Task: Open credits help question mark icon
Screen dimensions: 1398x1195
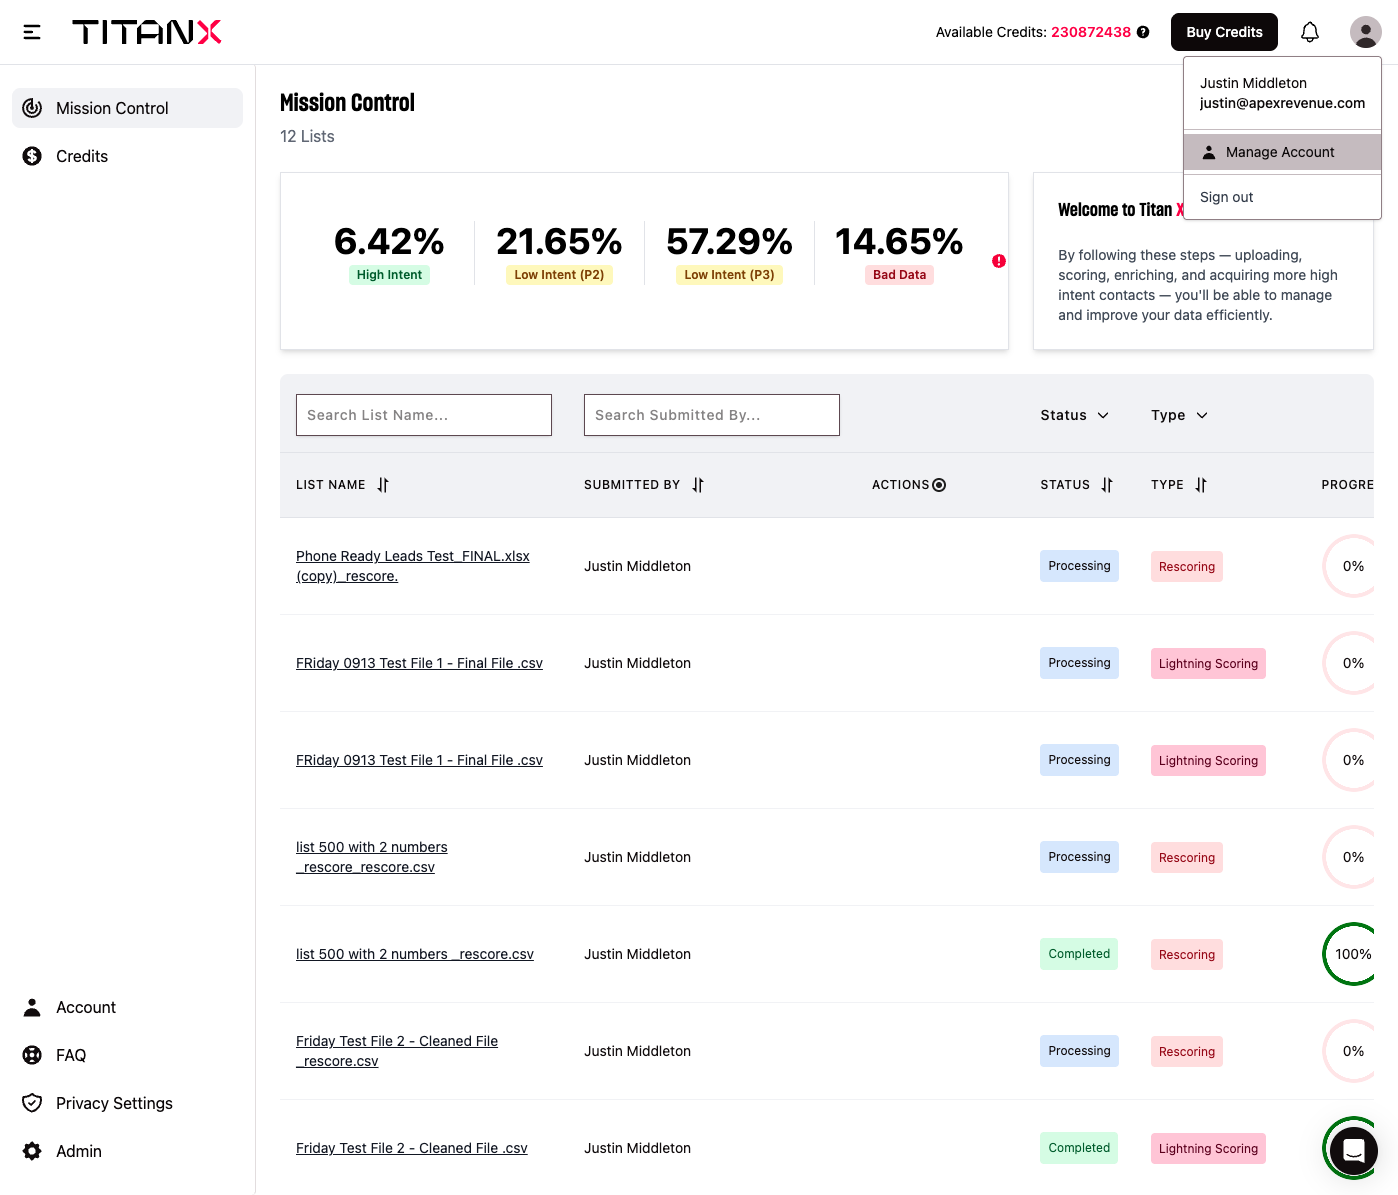Action: pos(1143,32)
